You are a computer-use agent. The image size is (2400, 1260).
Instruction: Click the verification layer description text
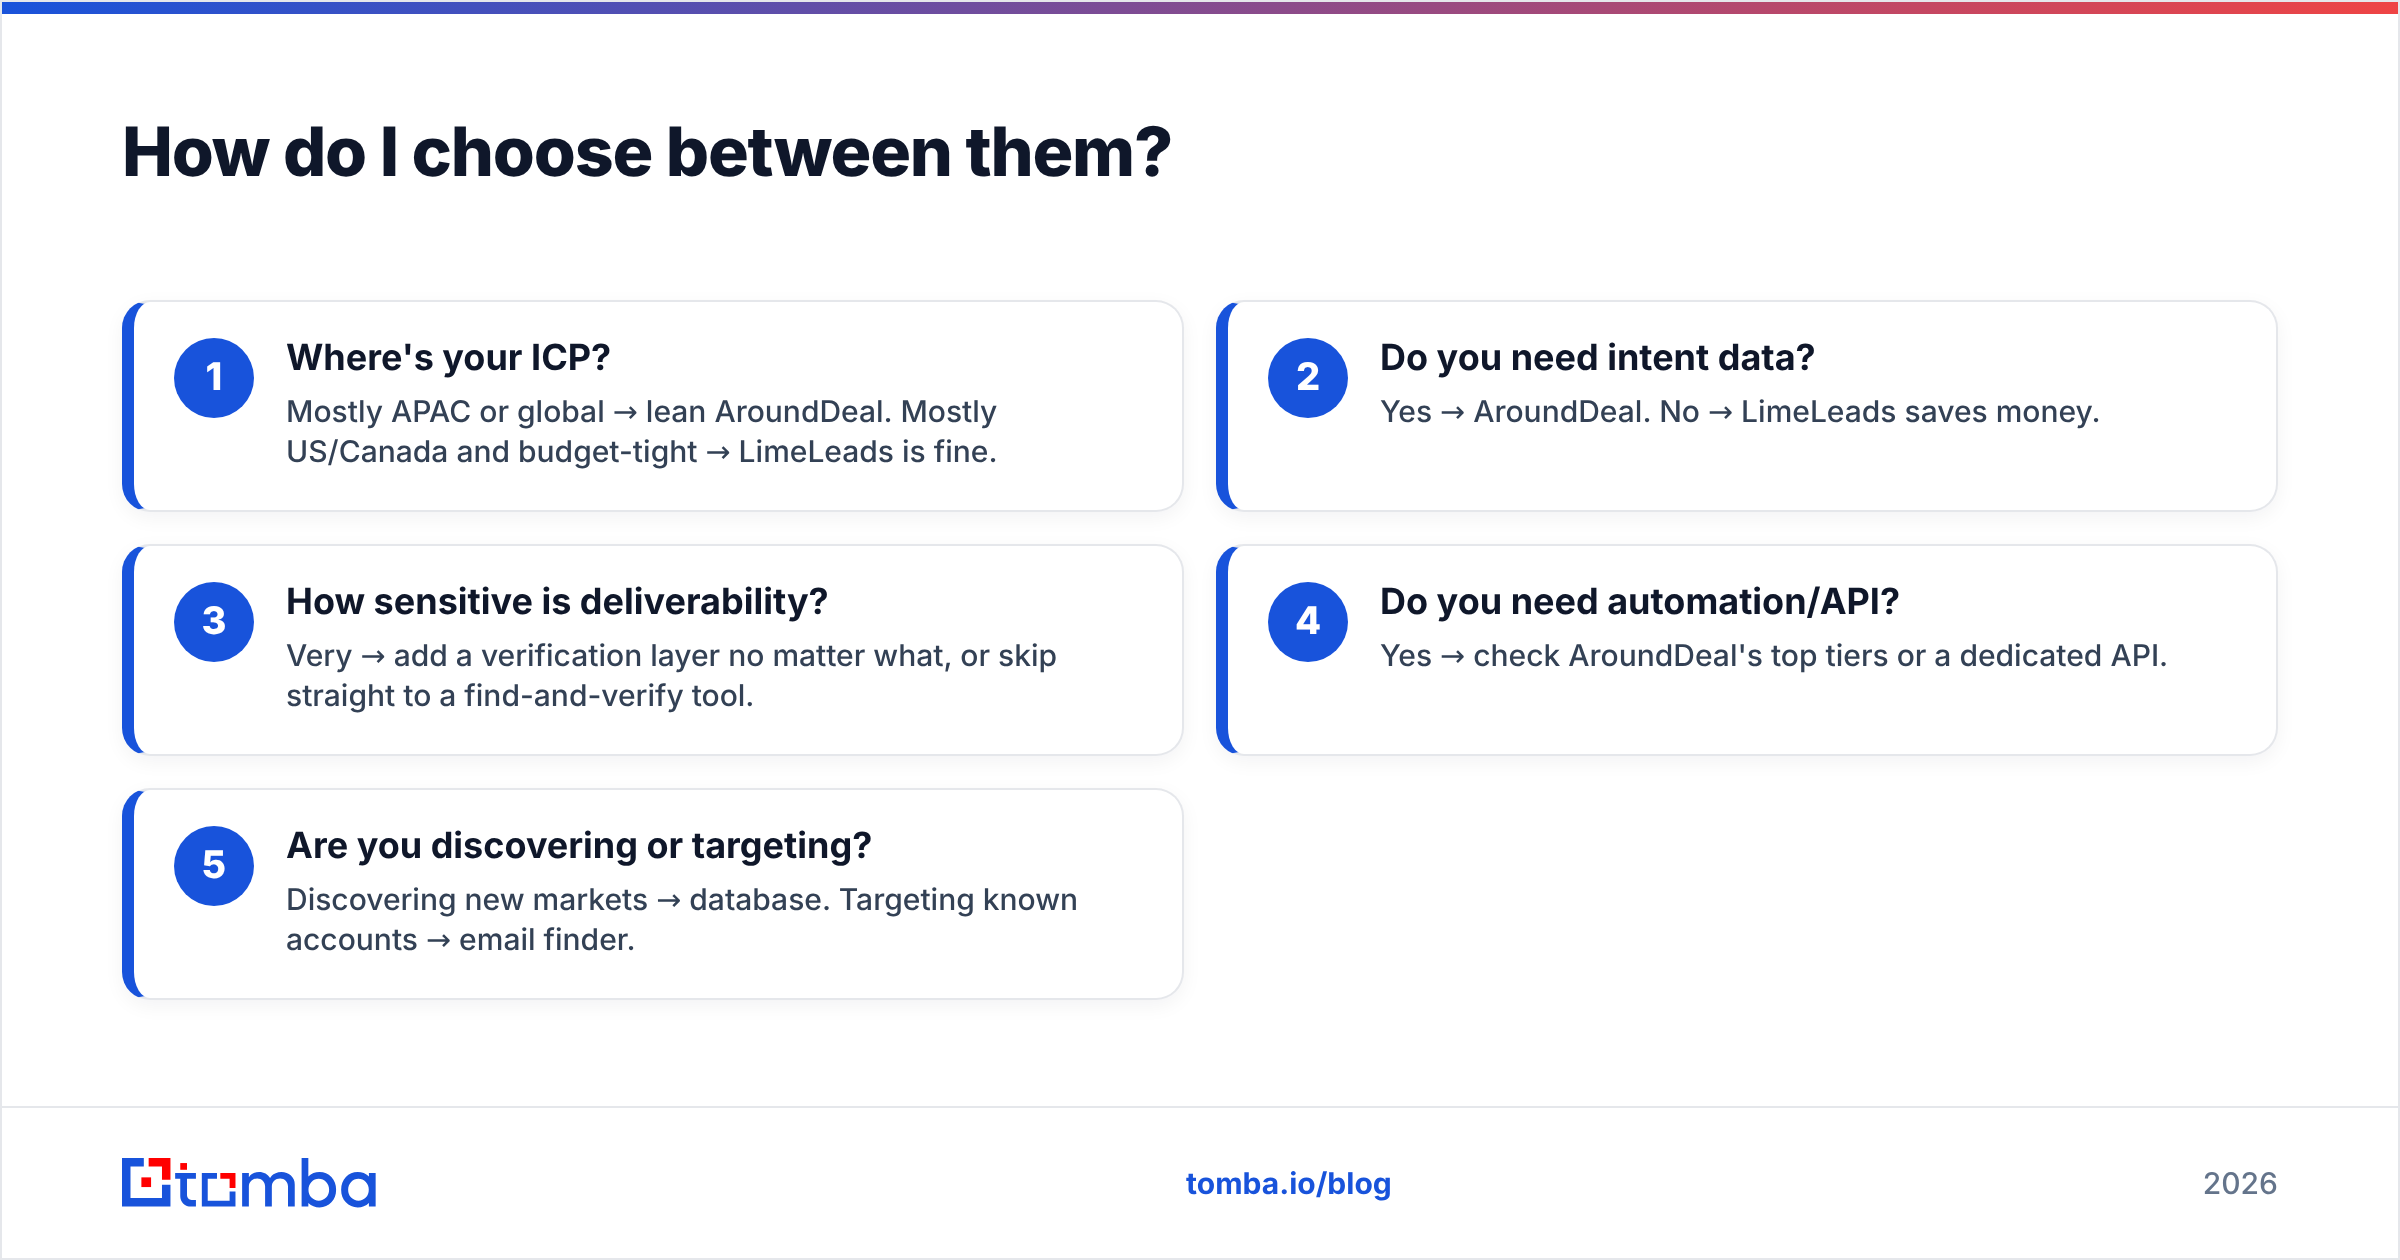tap(671, 676)
